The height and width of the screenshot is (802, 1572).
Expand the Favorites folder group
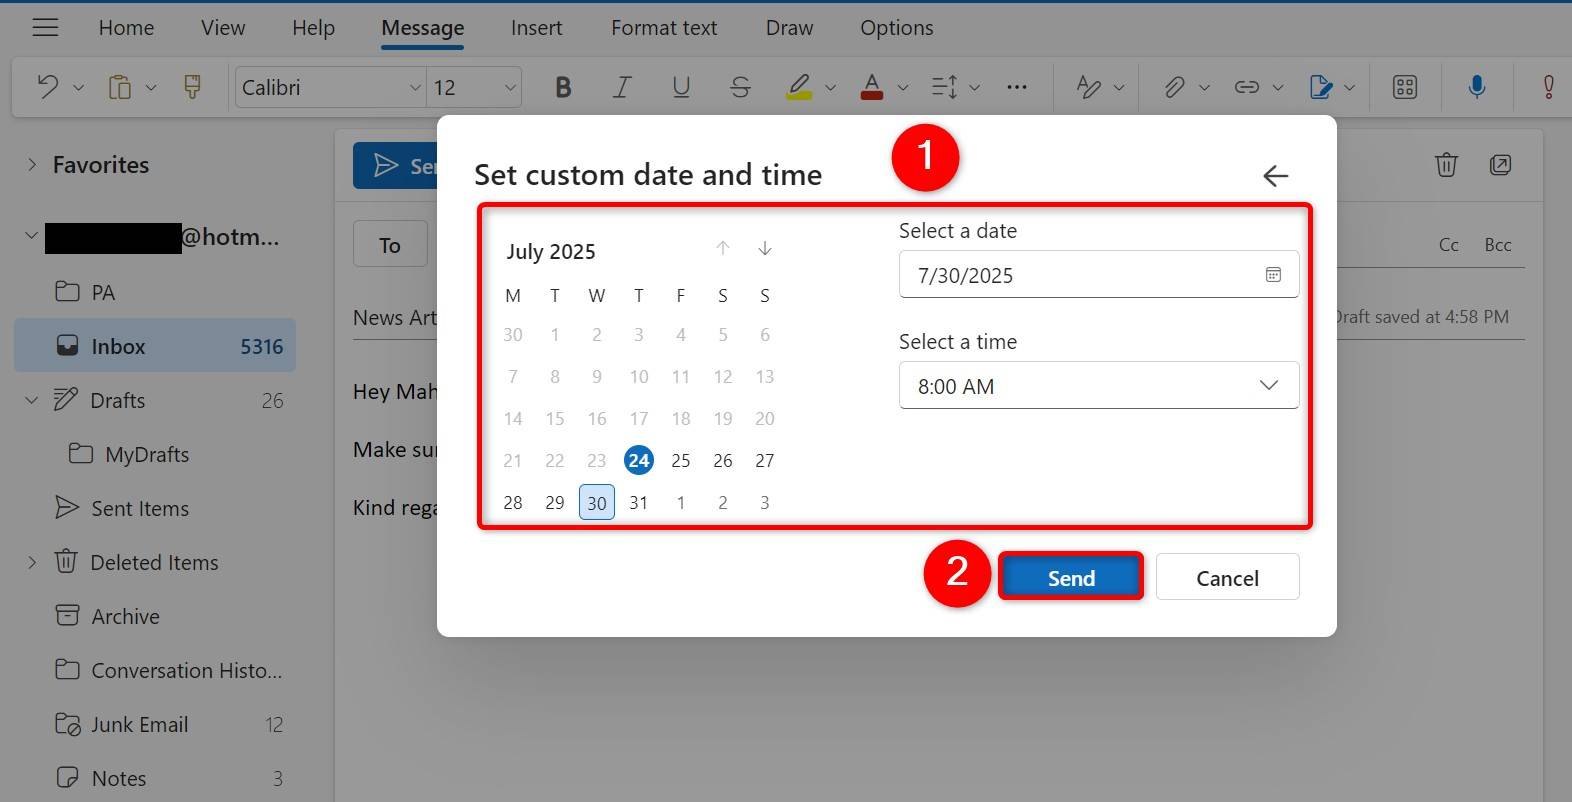point(32,164)
